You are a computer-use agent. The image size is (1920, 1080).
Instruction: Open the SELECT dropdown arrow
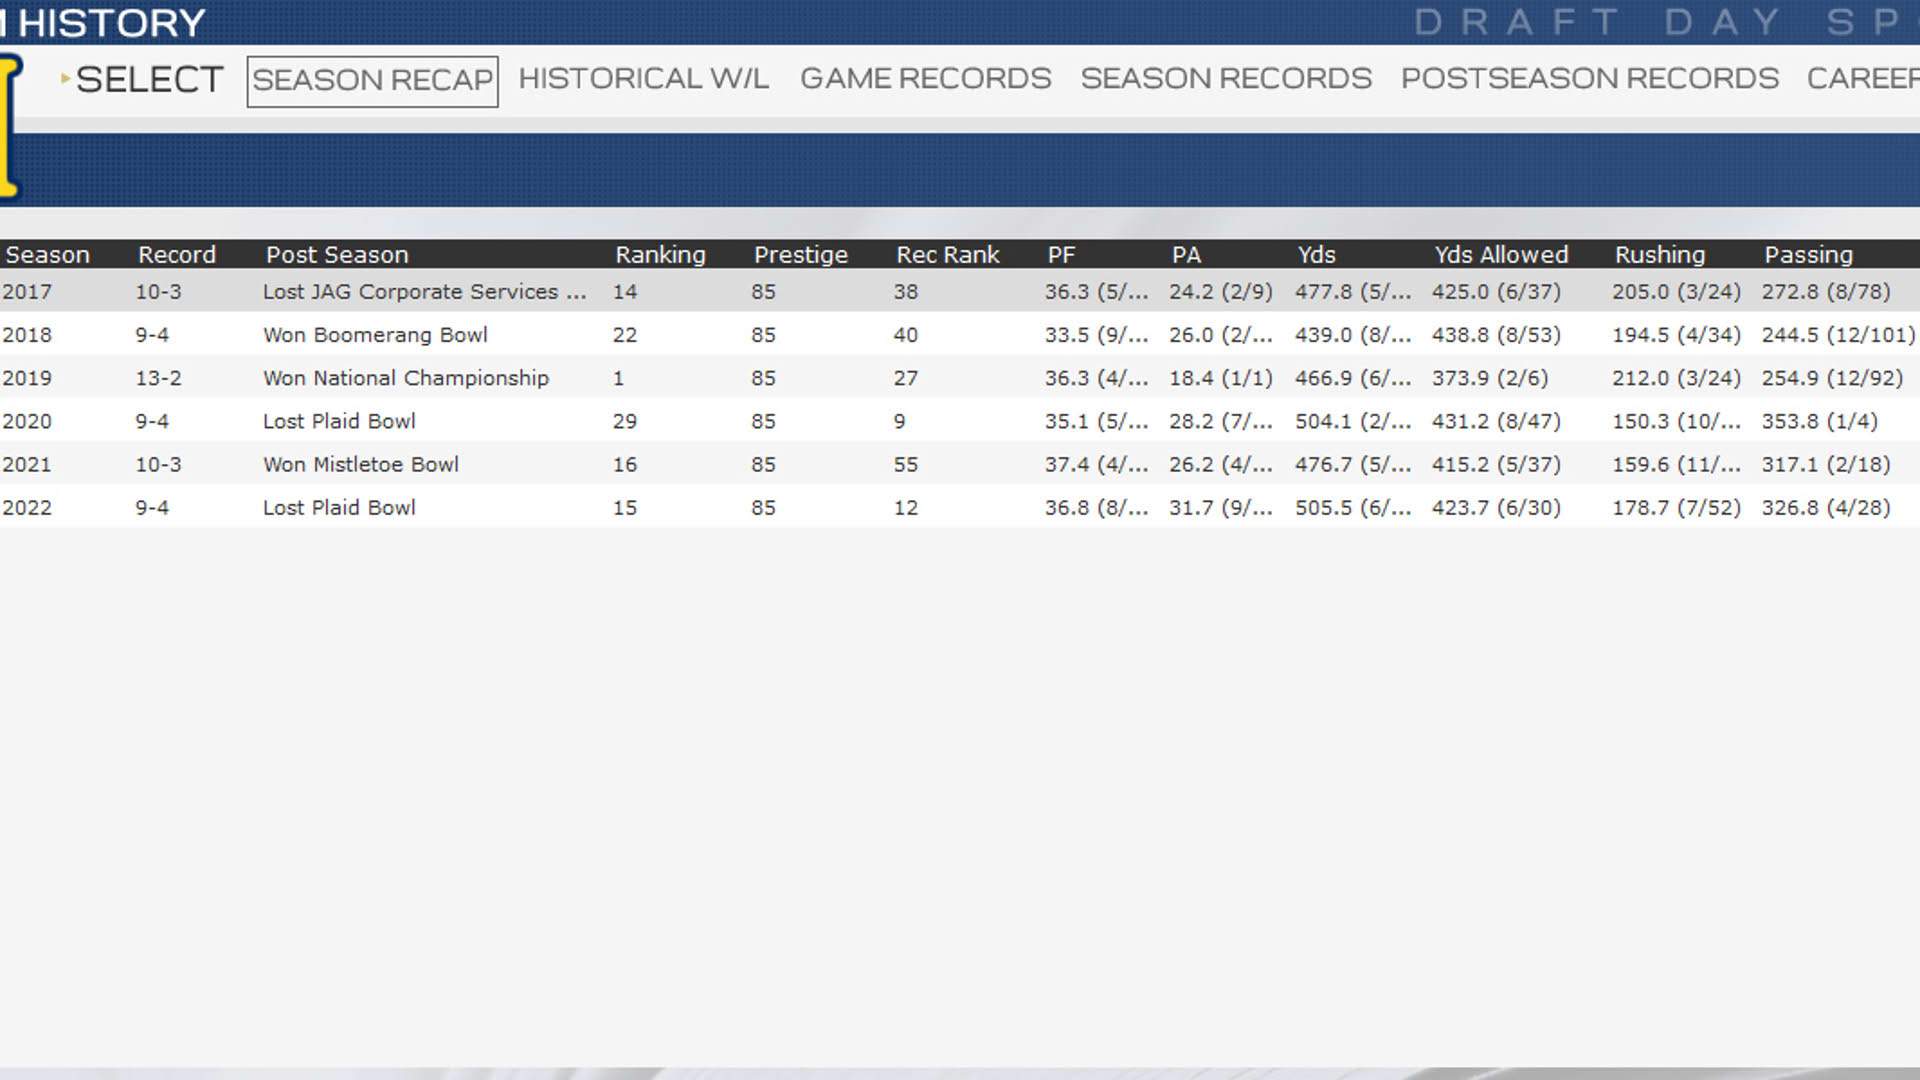click(x=66, y=78)
